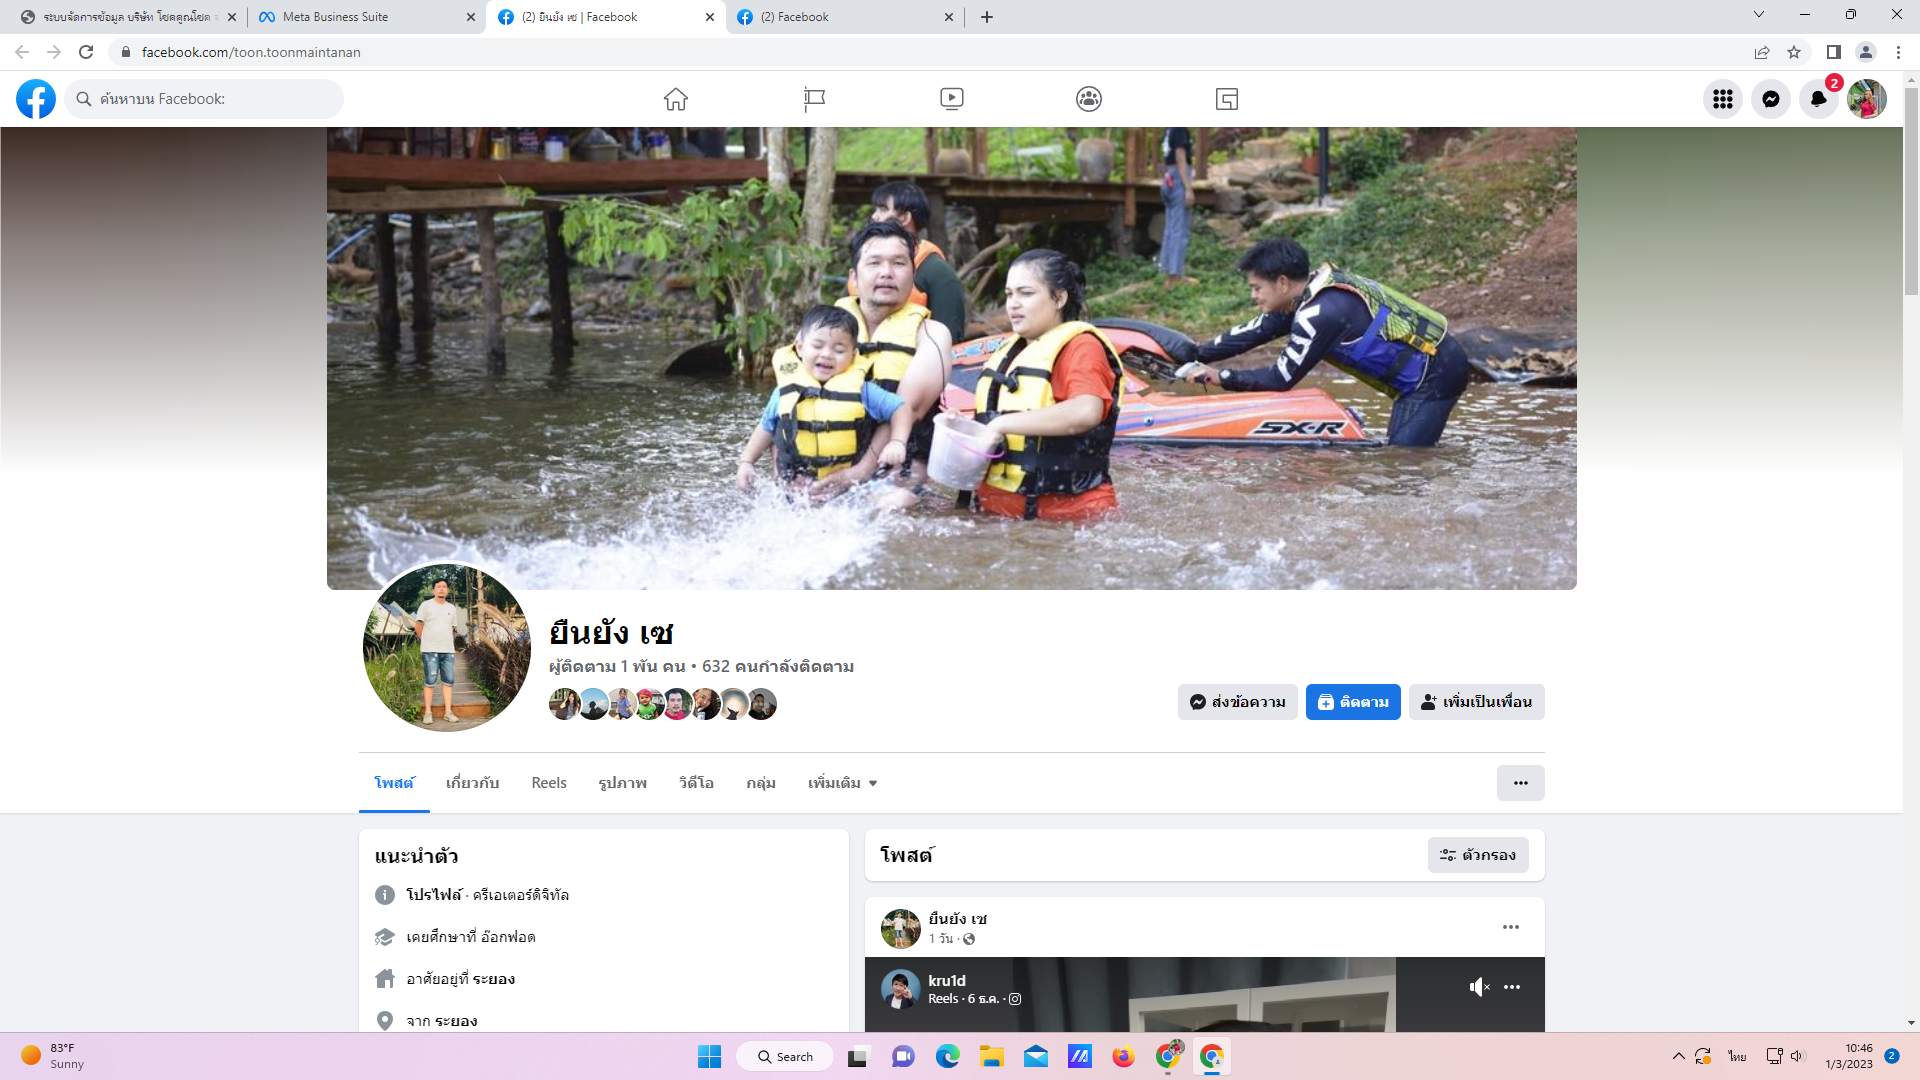
Task: Open Groups icon in top navigation
Action: pos(1089,99)
